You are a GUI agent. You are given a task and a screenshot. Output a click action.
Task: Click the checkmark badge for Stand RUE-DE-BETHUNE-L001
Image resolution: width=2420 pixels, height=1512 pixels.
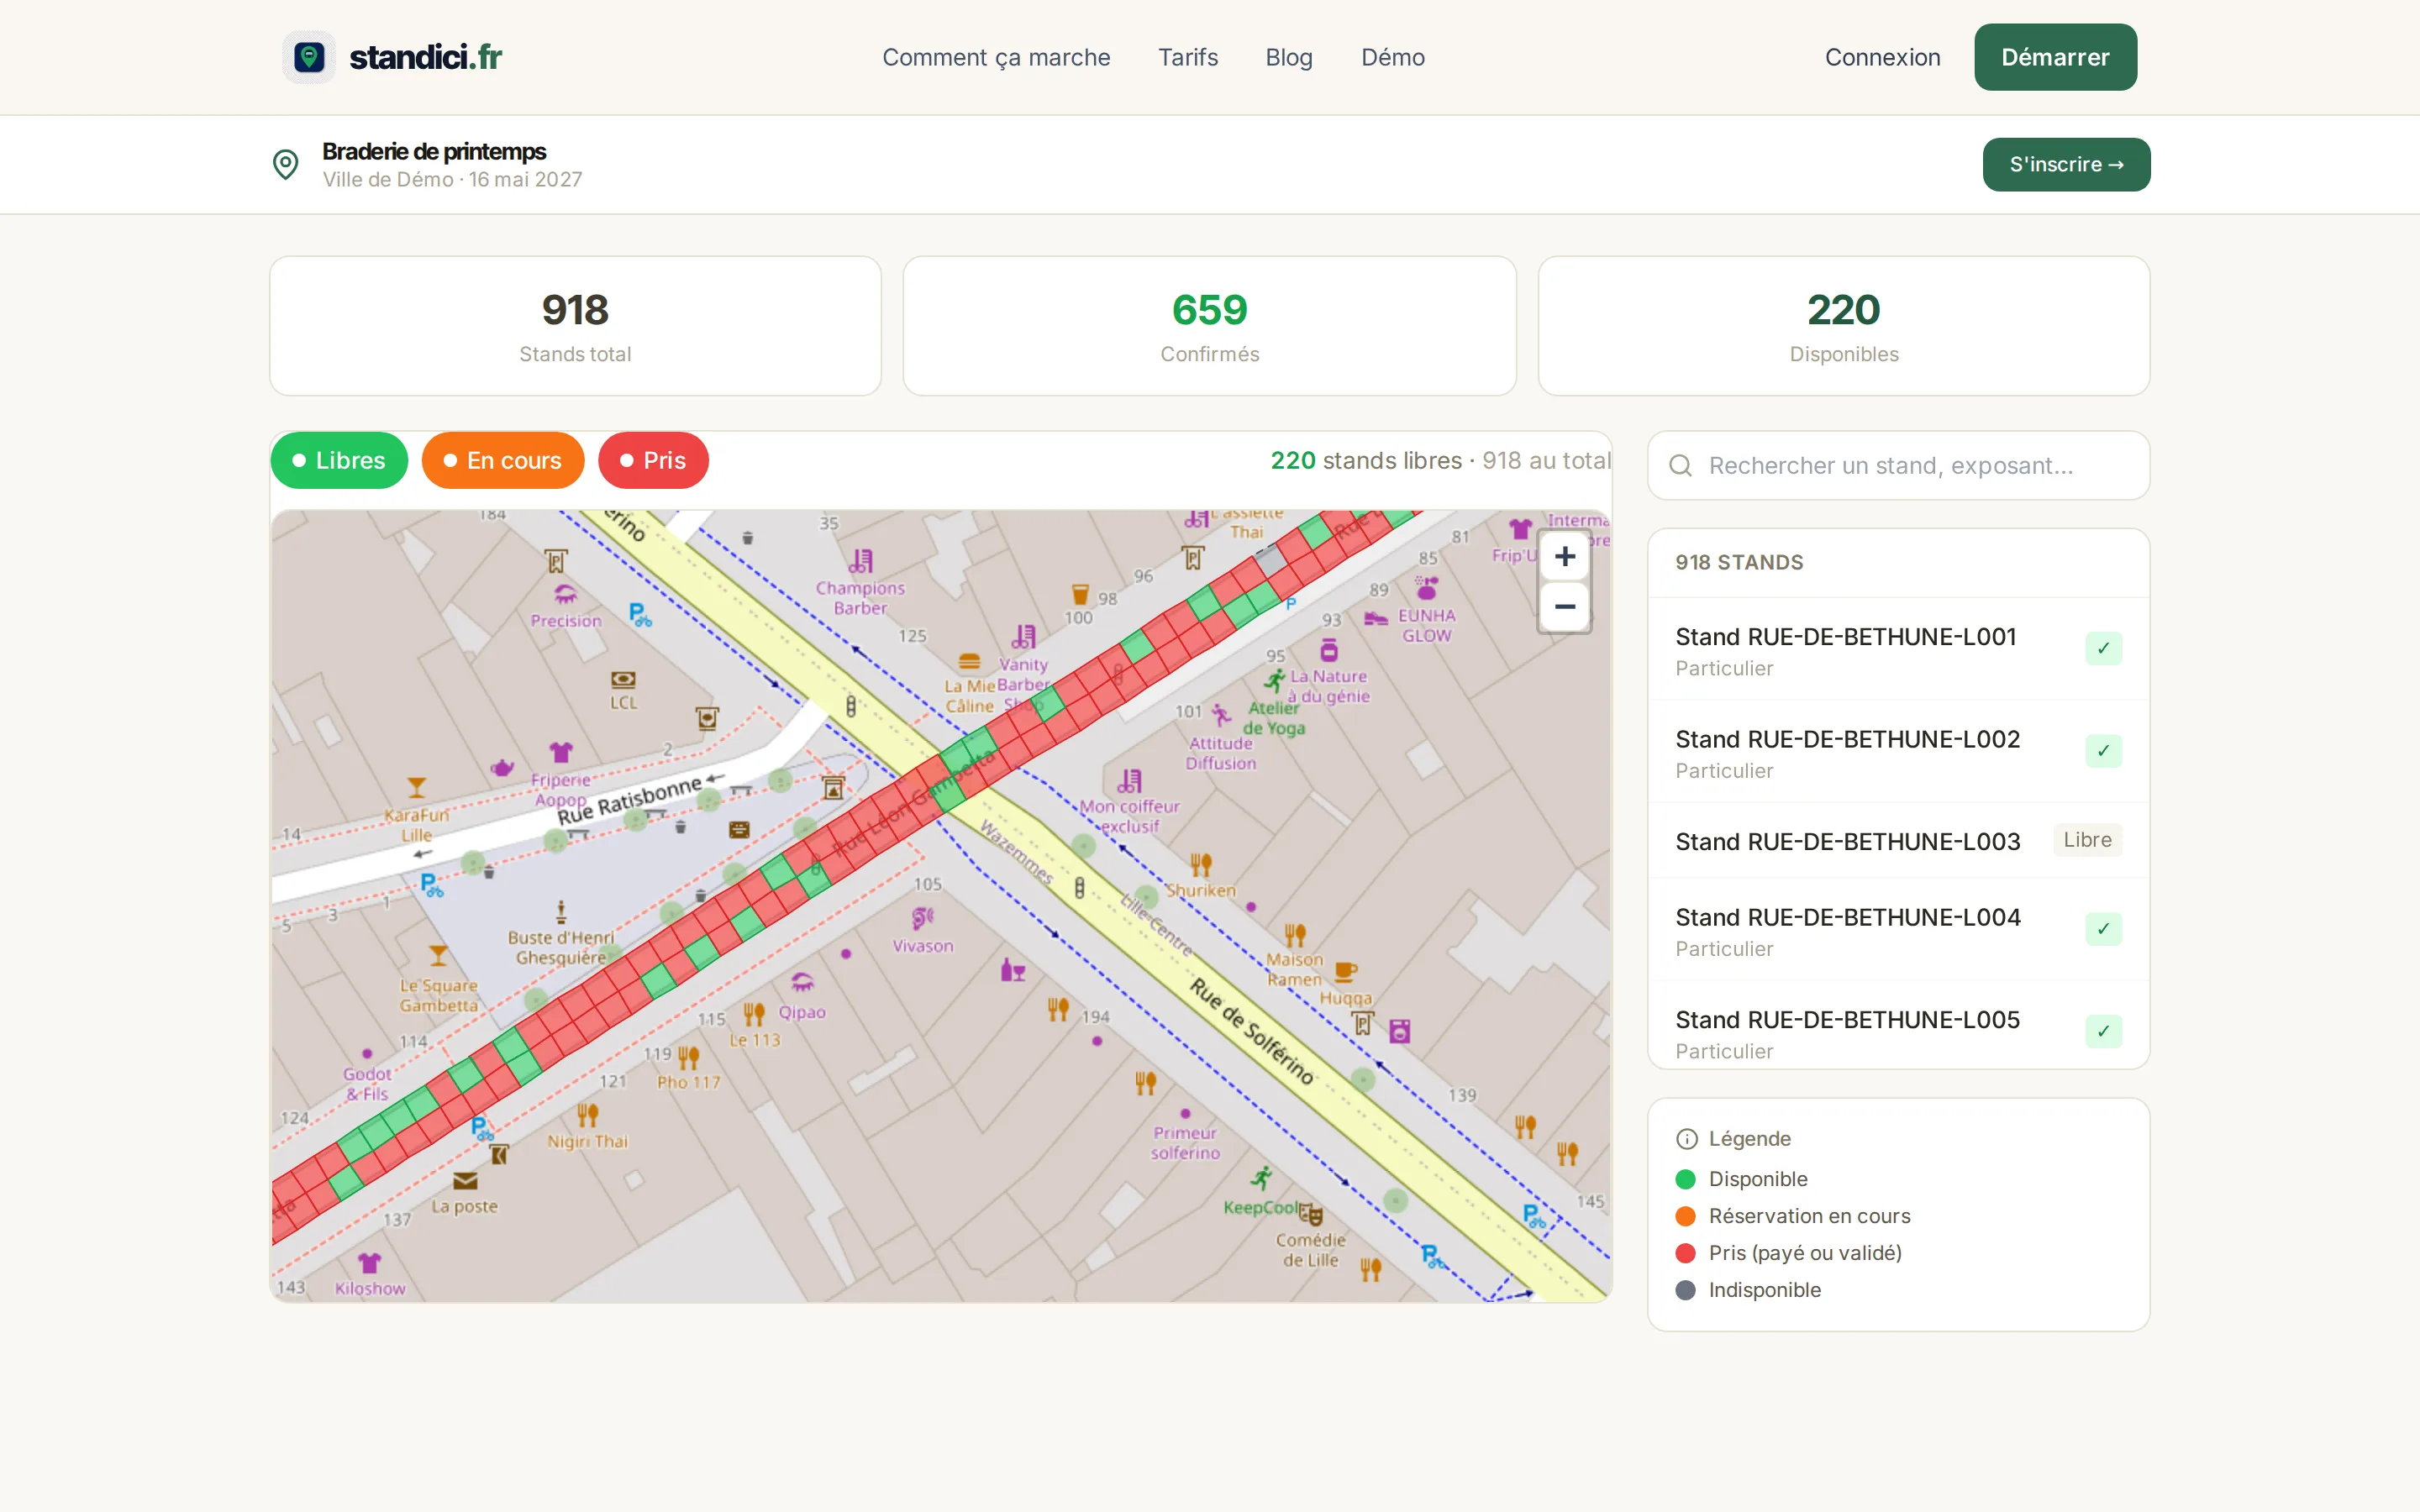[2103, 649]
